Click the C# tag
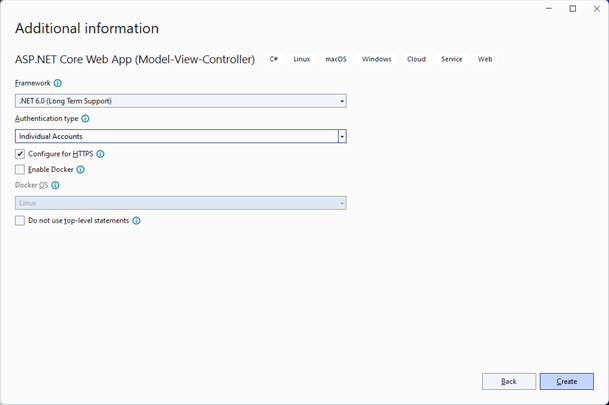Image resolution: width=609 pixels, height=405 pixels. [274, 59]
